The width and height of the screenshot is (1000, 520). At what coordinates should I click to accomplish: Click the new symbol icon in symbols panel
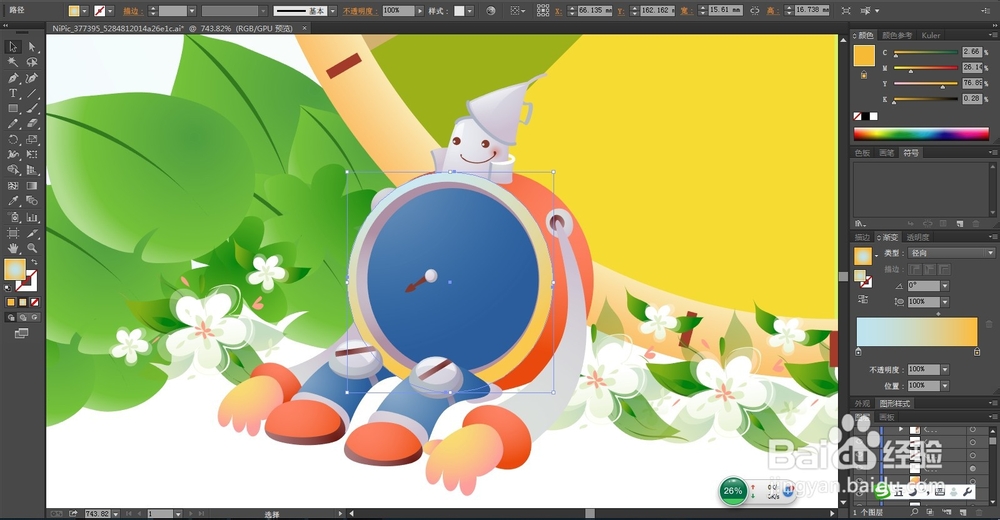[960, 223]
